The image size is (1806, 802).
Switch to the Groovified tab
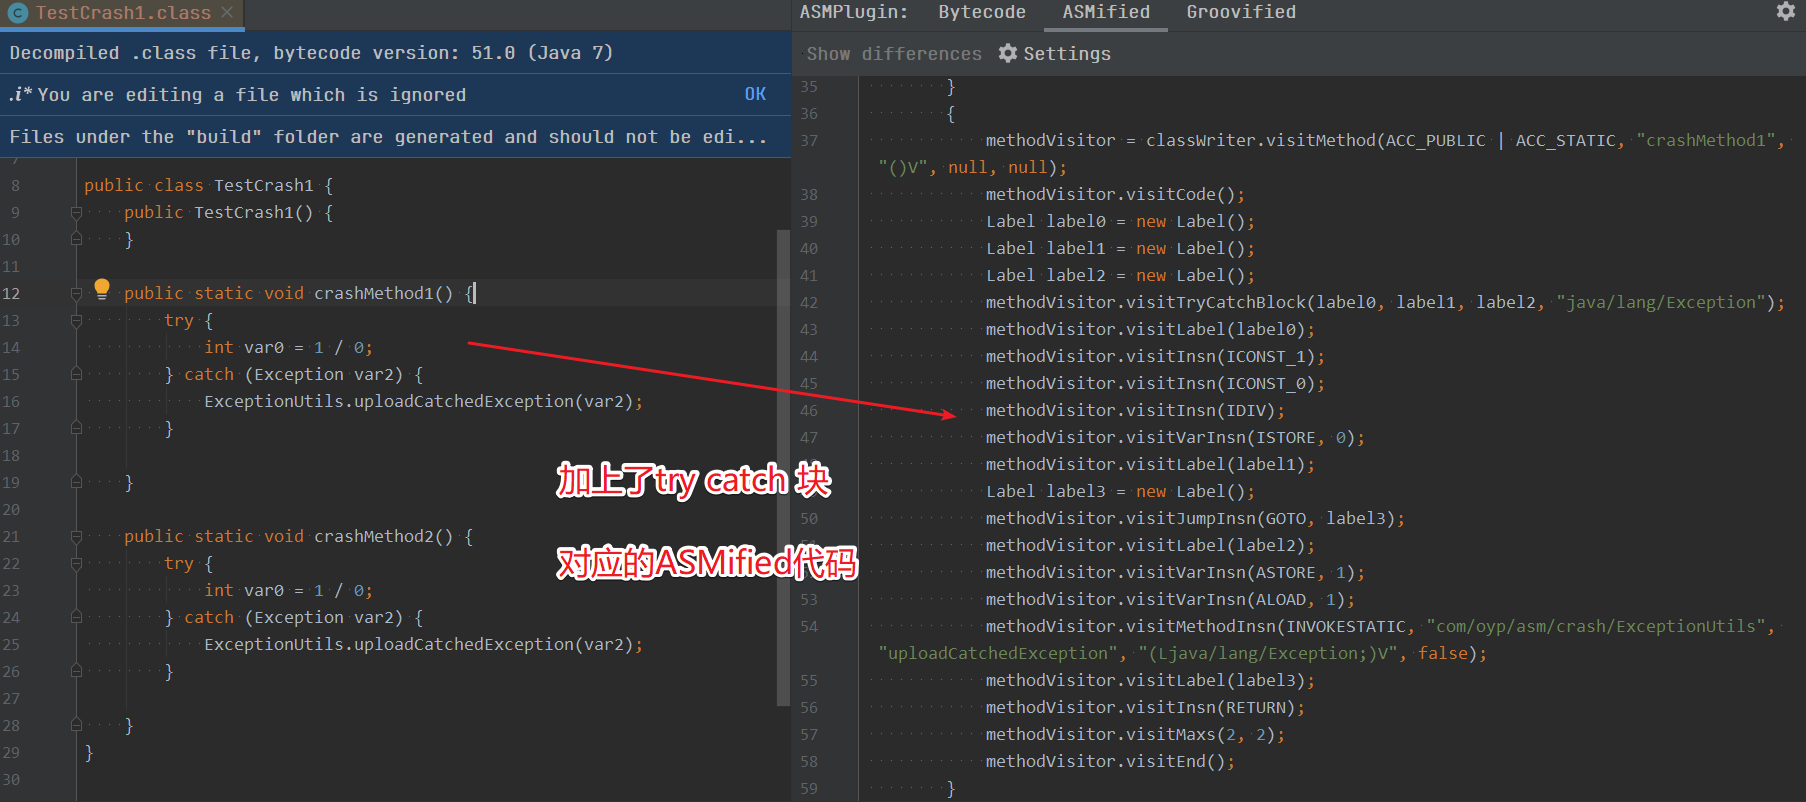[1240, 13]
